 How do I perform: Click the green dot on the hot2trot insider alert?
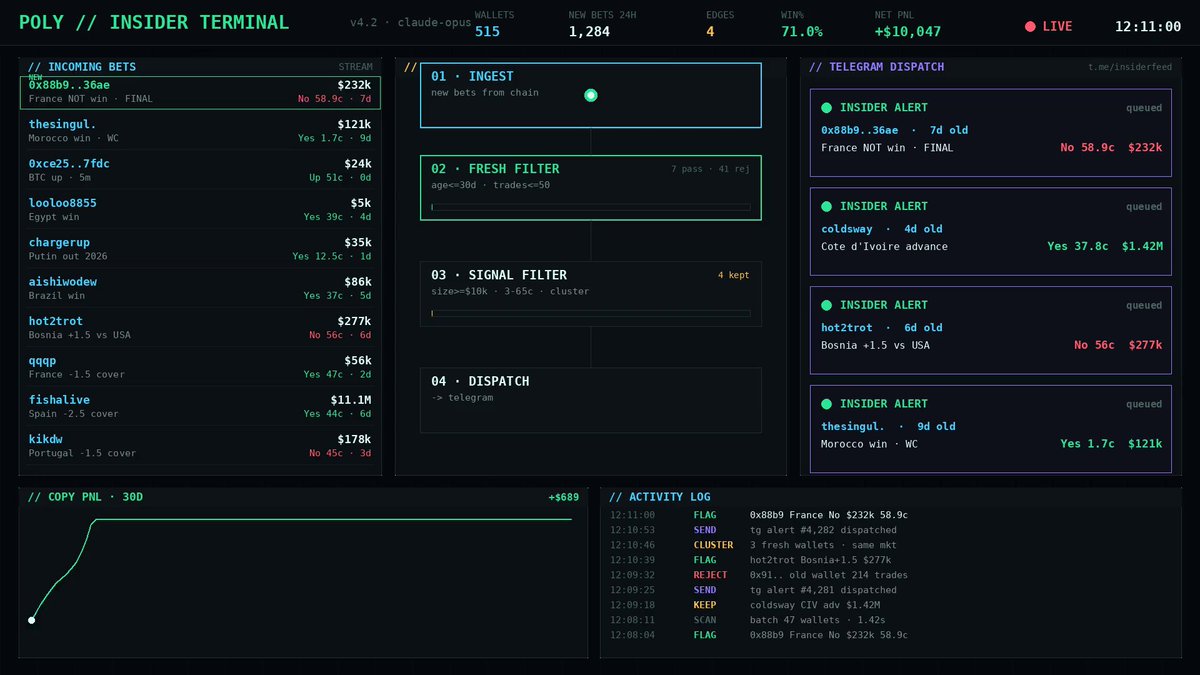point(826,305)
